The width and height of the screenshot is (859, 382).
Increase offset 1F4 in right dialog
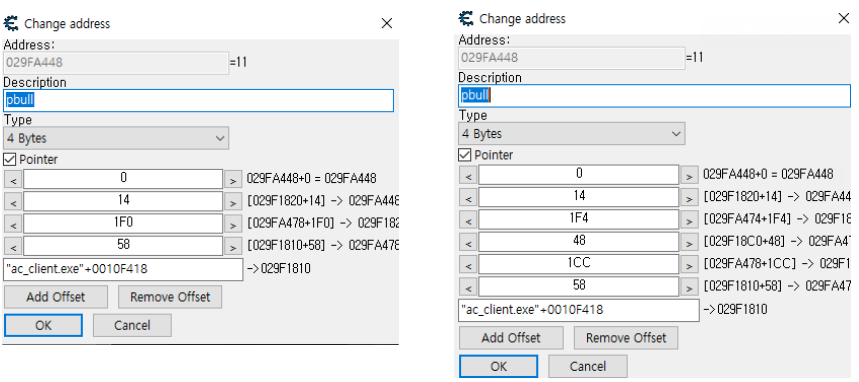[x=689, y=219]
